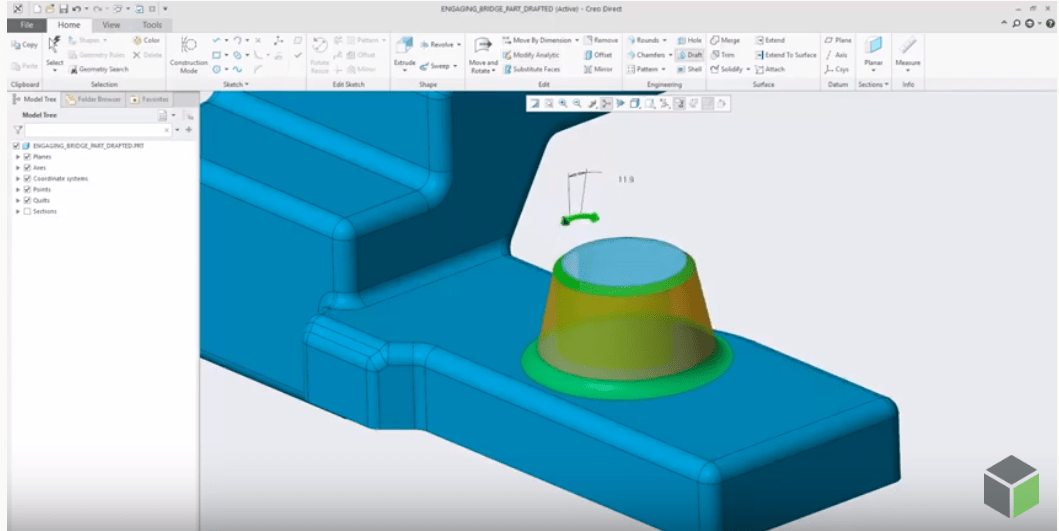1059x531 pixels.
Task: Choose the Planar section tool
Action: point(873,51)
